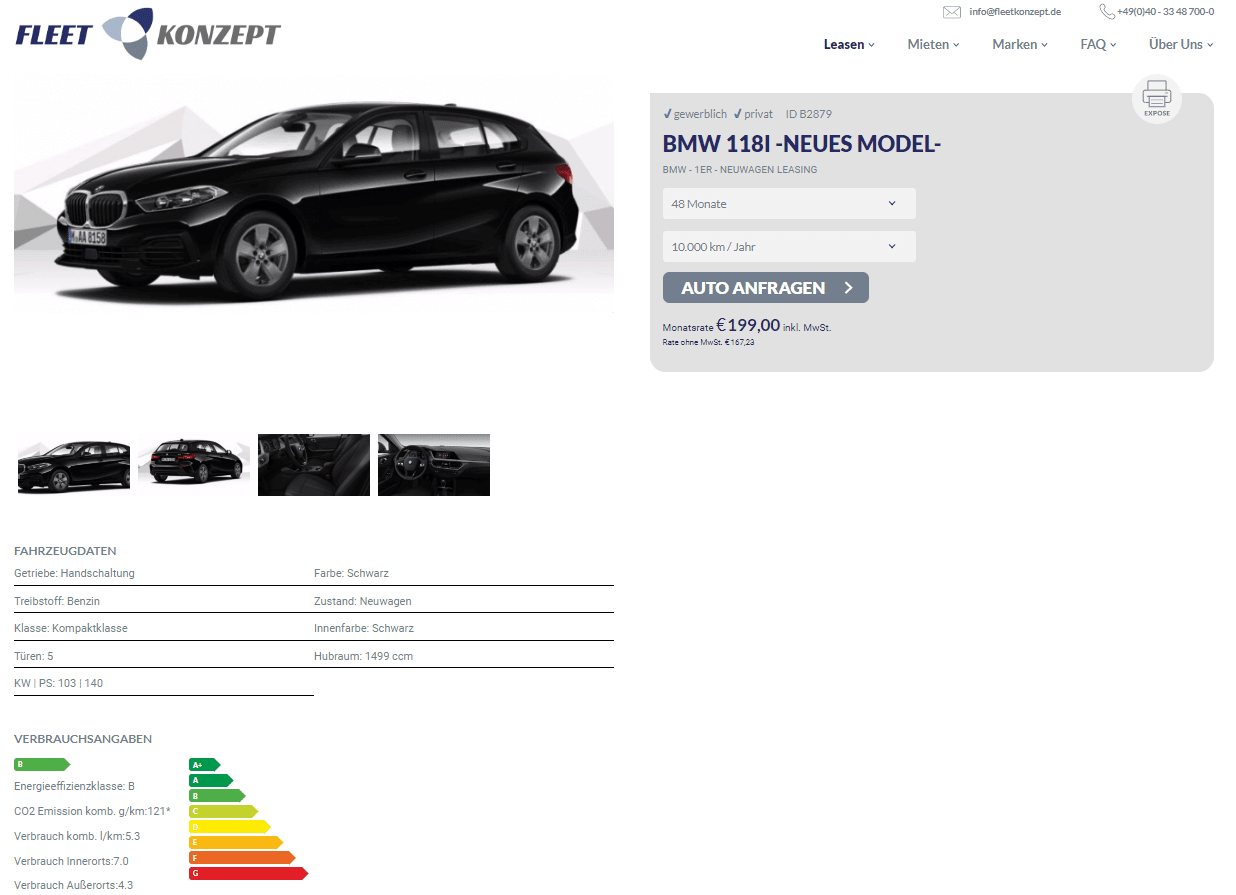The height and width of the screenshot is (895, 1236).
Task: Click 'Klasse: Kompaktklasse' row
Action: [164, 628]
